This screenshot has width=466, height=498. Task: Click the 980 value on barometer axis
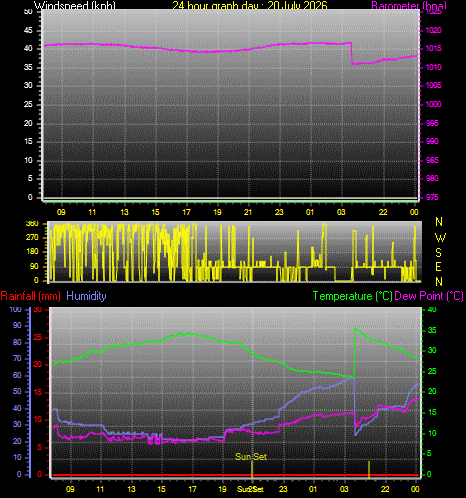[432, 178]
